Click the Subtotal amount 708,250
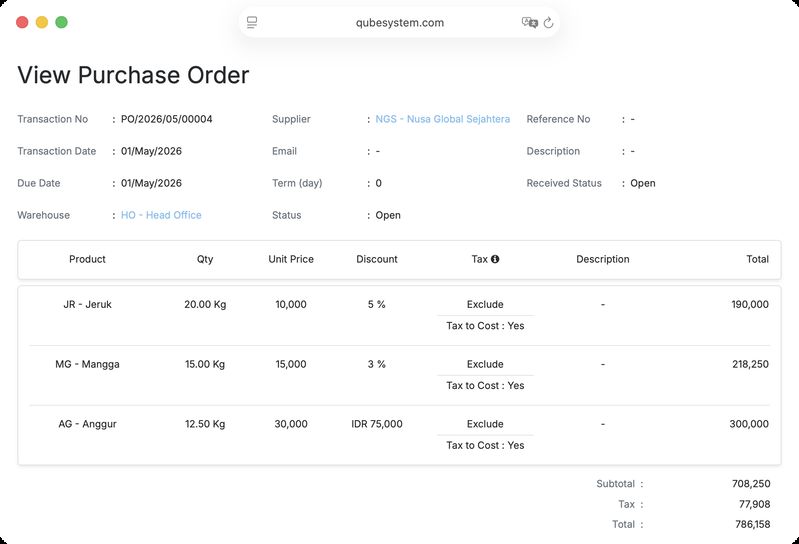The width and height of the screenshot is (799, 544). coord(751,483)
